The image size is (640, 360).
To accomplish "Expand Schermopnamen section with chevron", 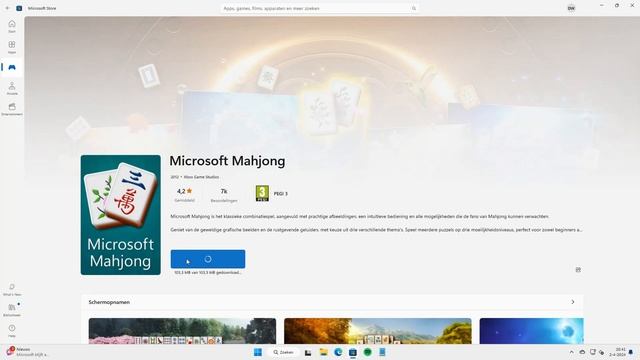I will tap(573, 302).
